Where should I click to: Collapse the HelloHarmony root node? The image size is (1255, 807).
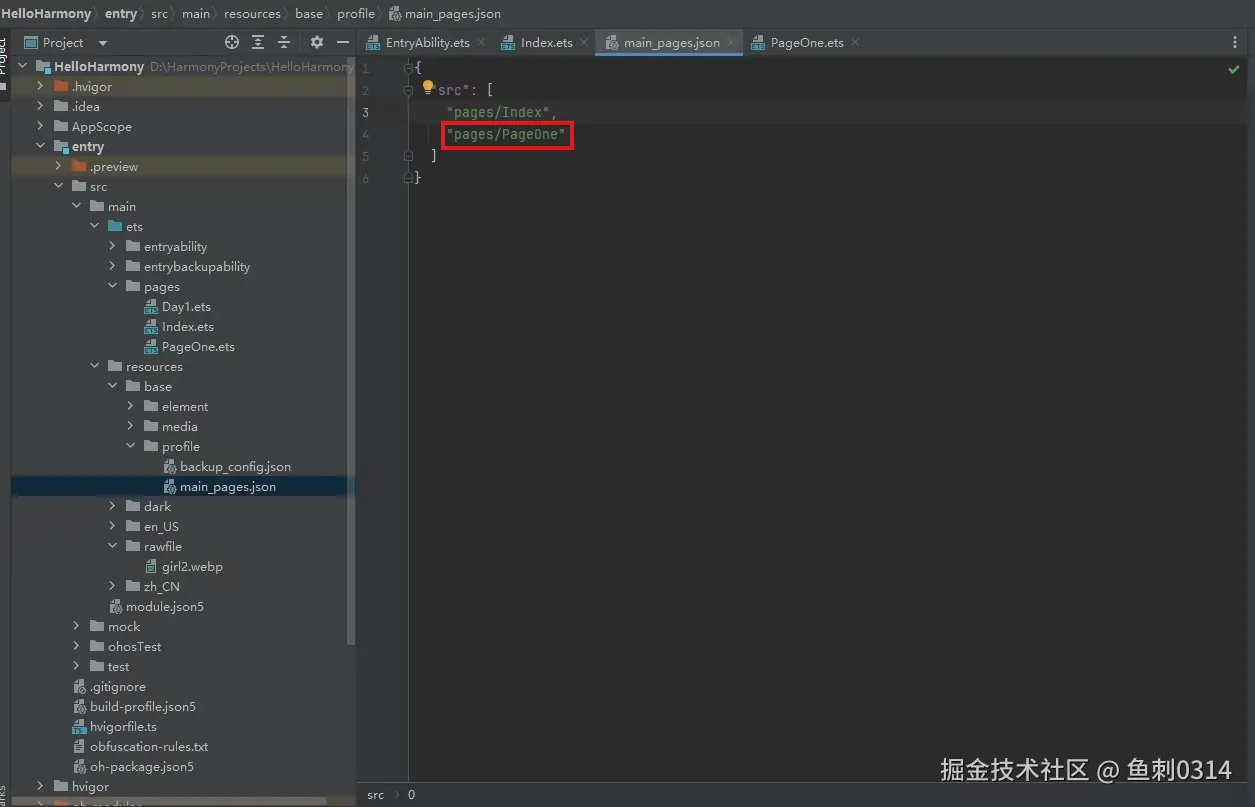pyautogui.click(x=22, y=67)
